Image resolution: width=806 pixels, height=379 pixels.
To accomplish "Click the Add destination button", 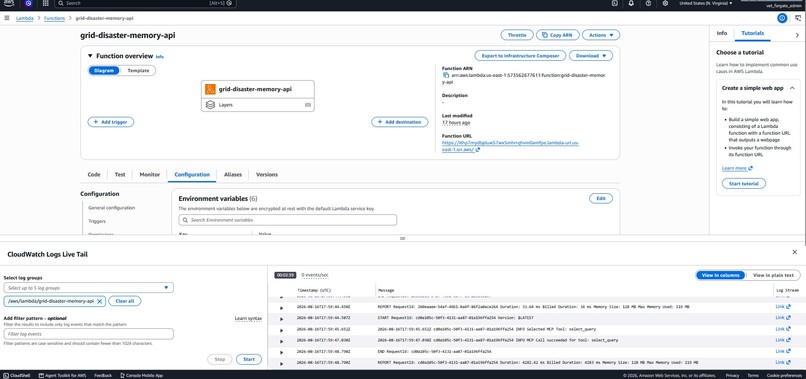I will point(399,122).
